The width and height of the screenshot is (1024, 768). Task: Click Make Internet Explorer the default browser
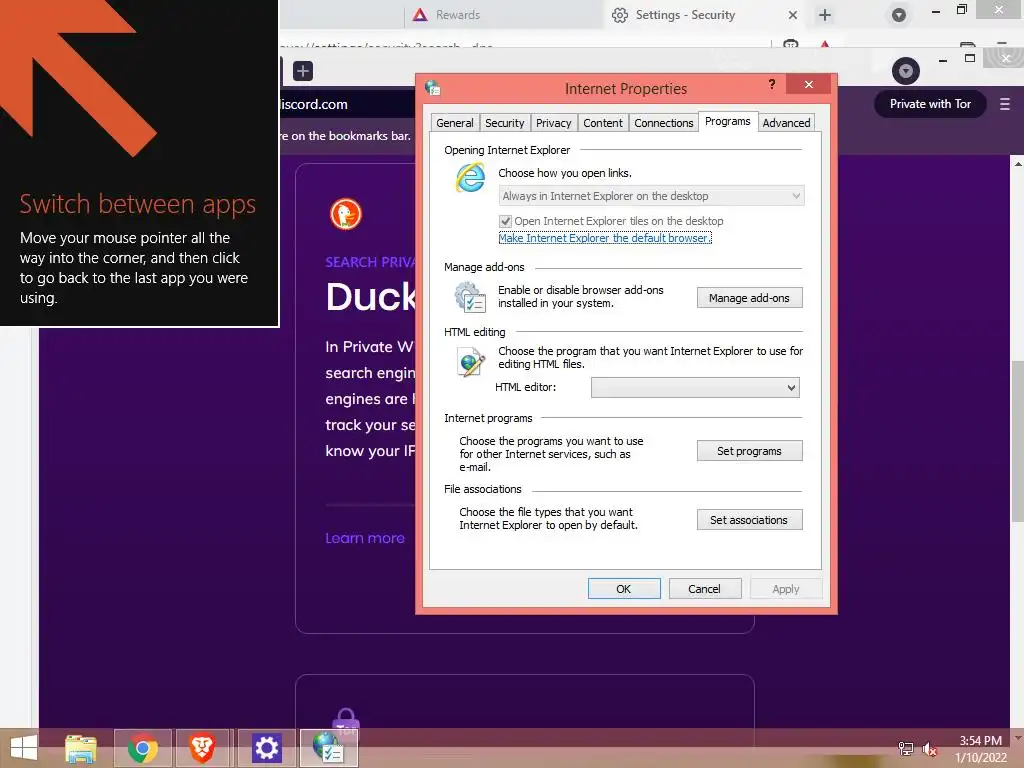pyautogui.click(x=605, y=238)
